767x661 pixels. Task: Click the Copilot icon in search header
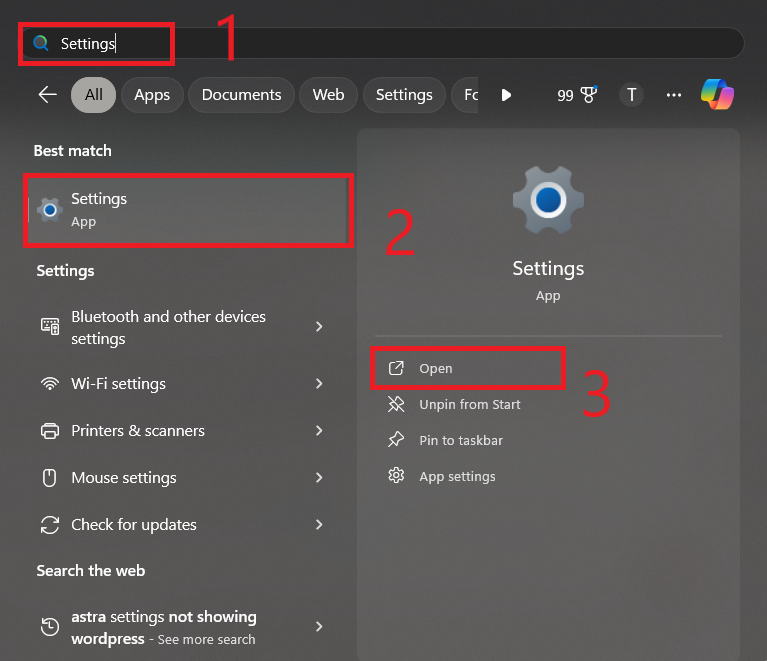pyautogui.click(x=717, y=94)
